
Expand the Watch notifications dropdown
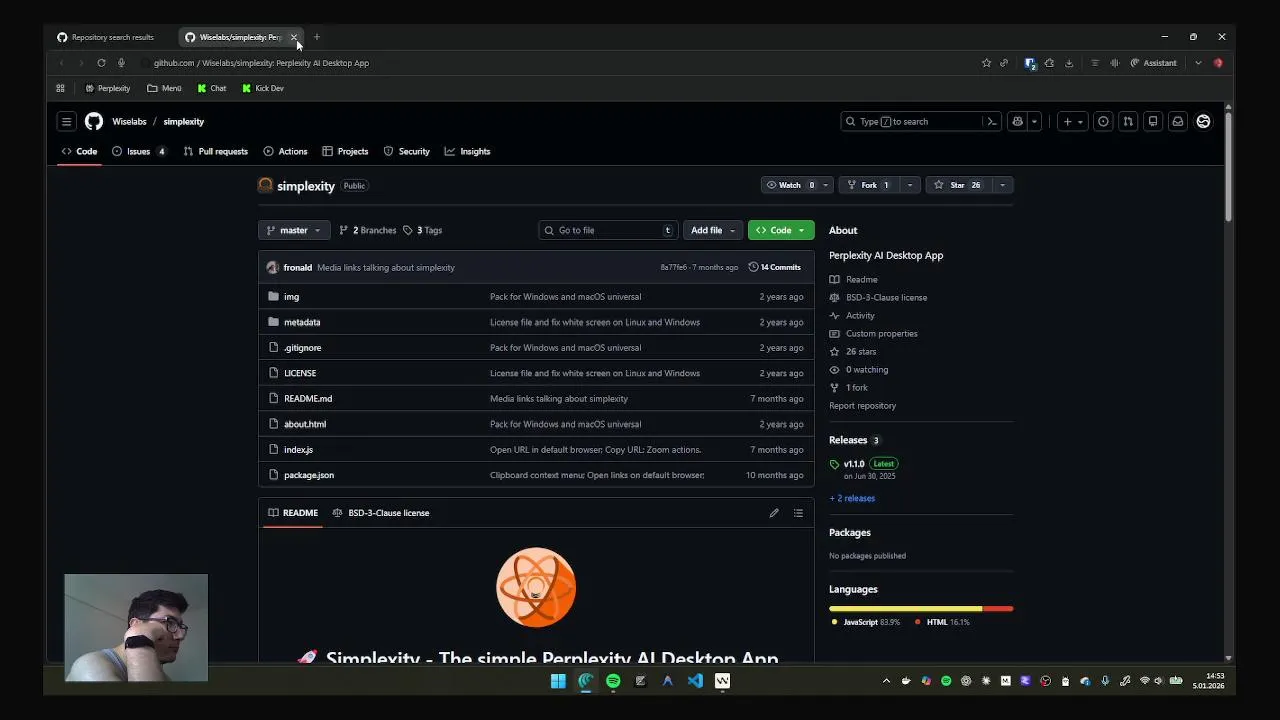tap(825, 185)
